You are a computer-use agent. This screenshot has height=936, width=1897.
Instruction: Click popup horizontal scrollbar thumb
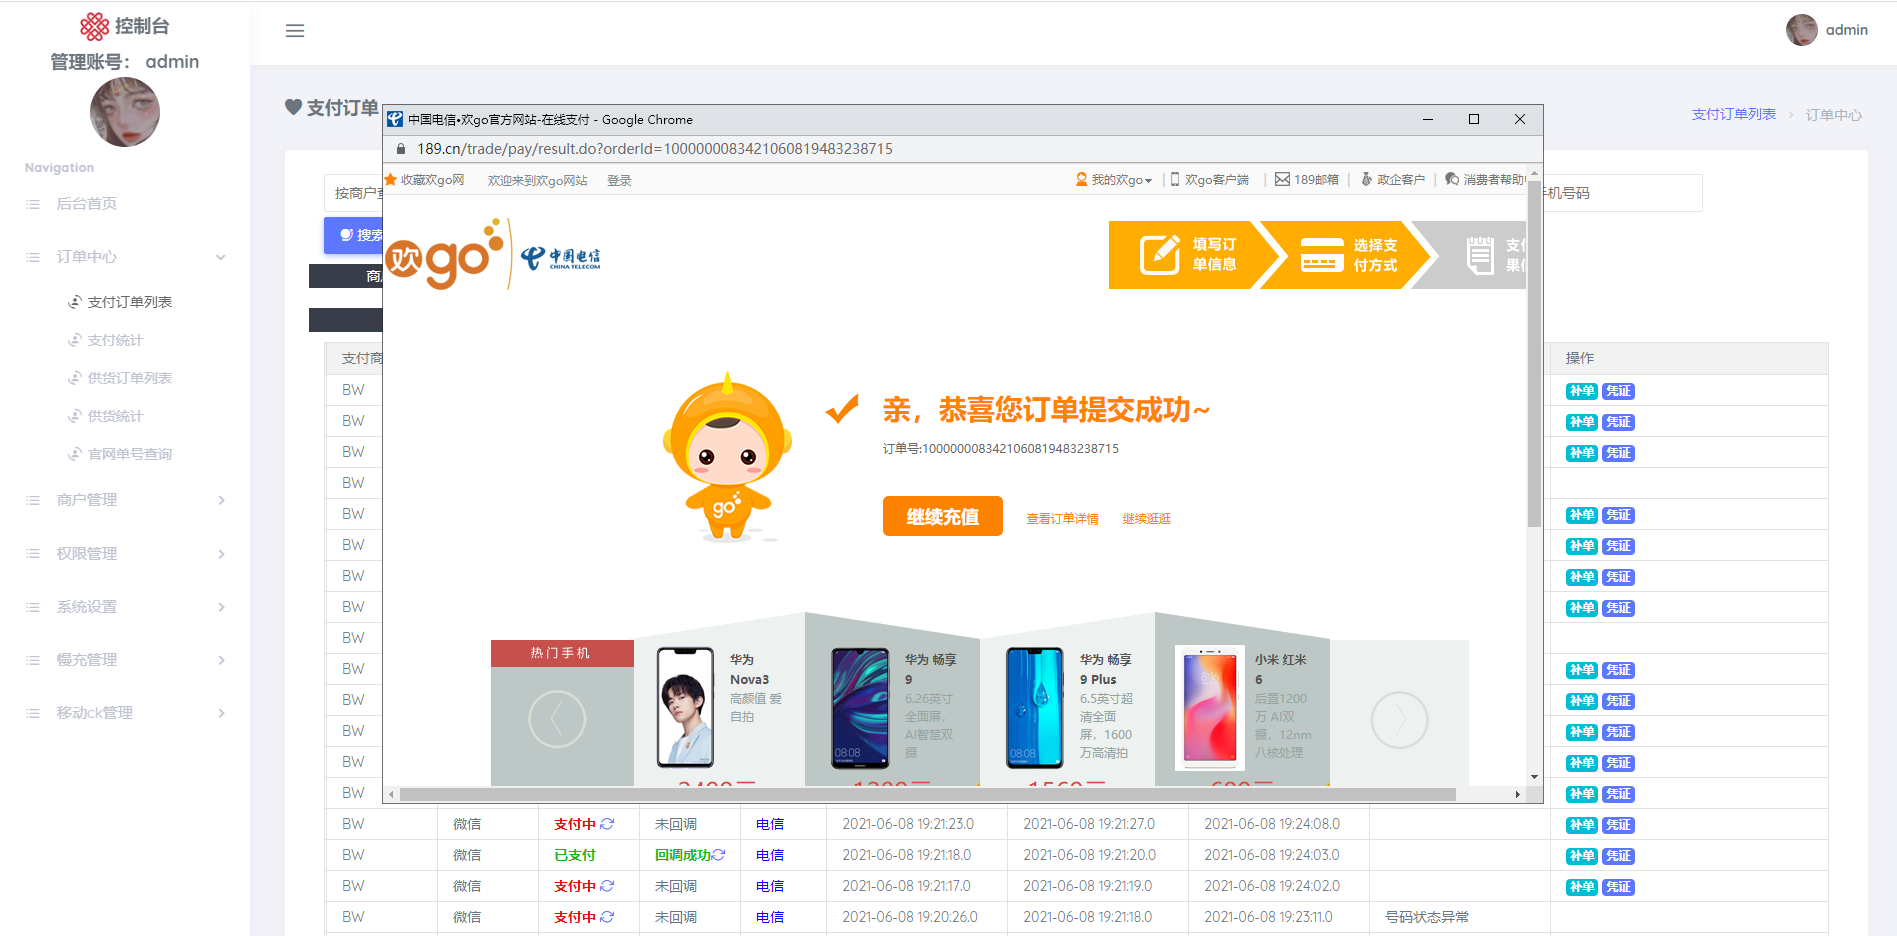927,795
